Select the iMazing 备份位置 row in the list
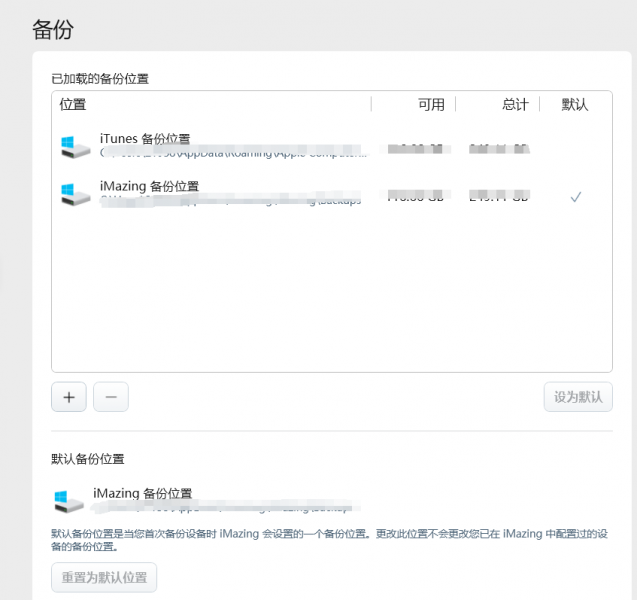Screen dimensions: 637x600 [332, 194]
